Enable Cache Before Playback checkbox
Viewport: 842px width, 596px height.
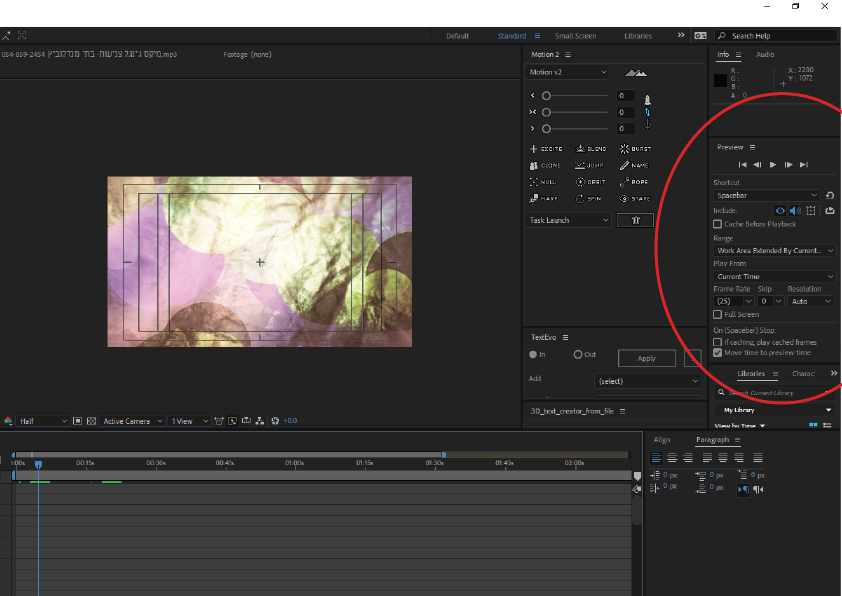[718, 225]
